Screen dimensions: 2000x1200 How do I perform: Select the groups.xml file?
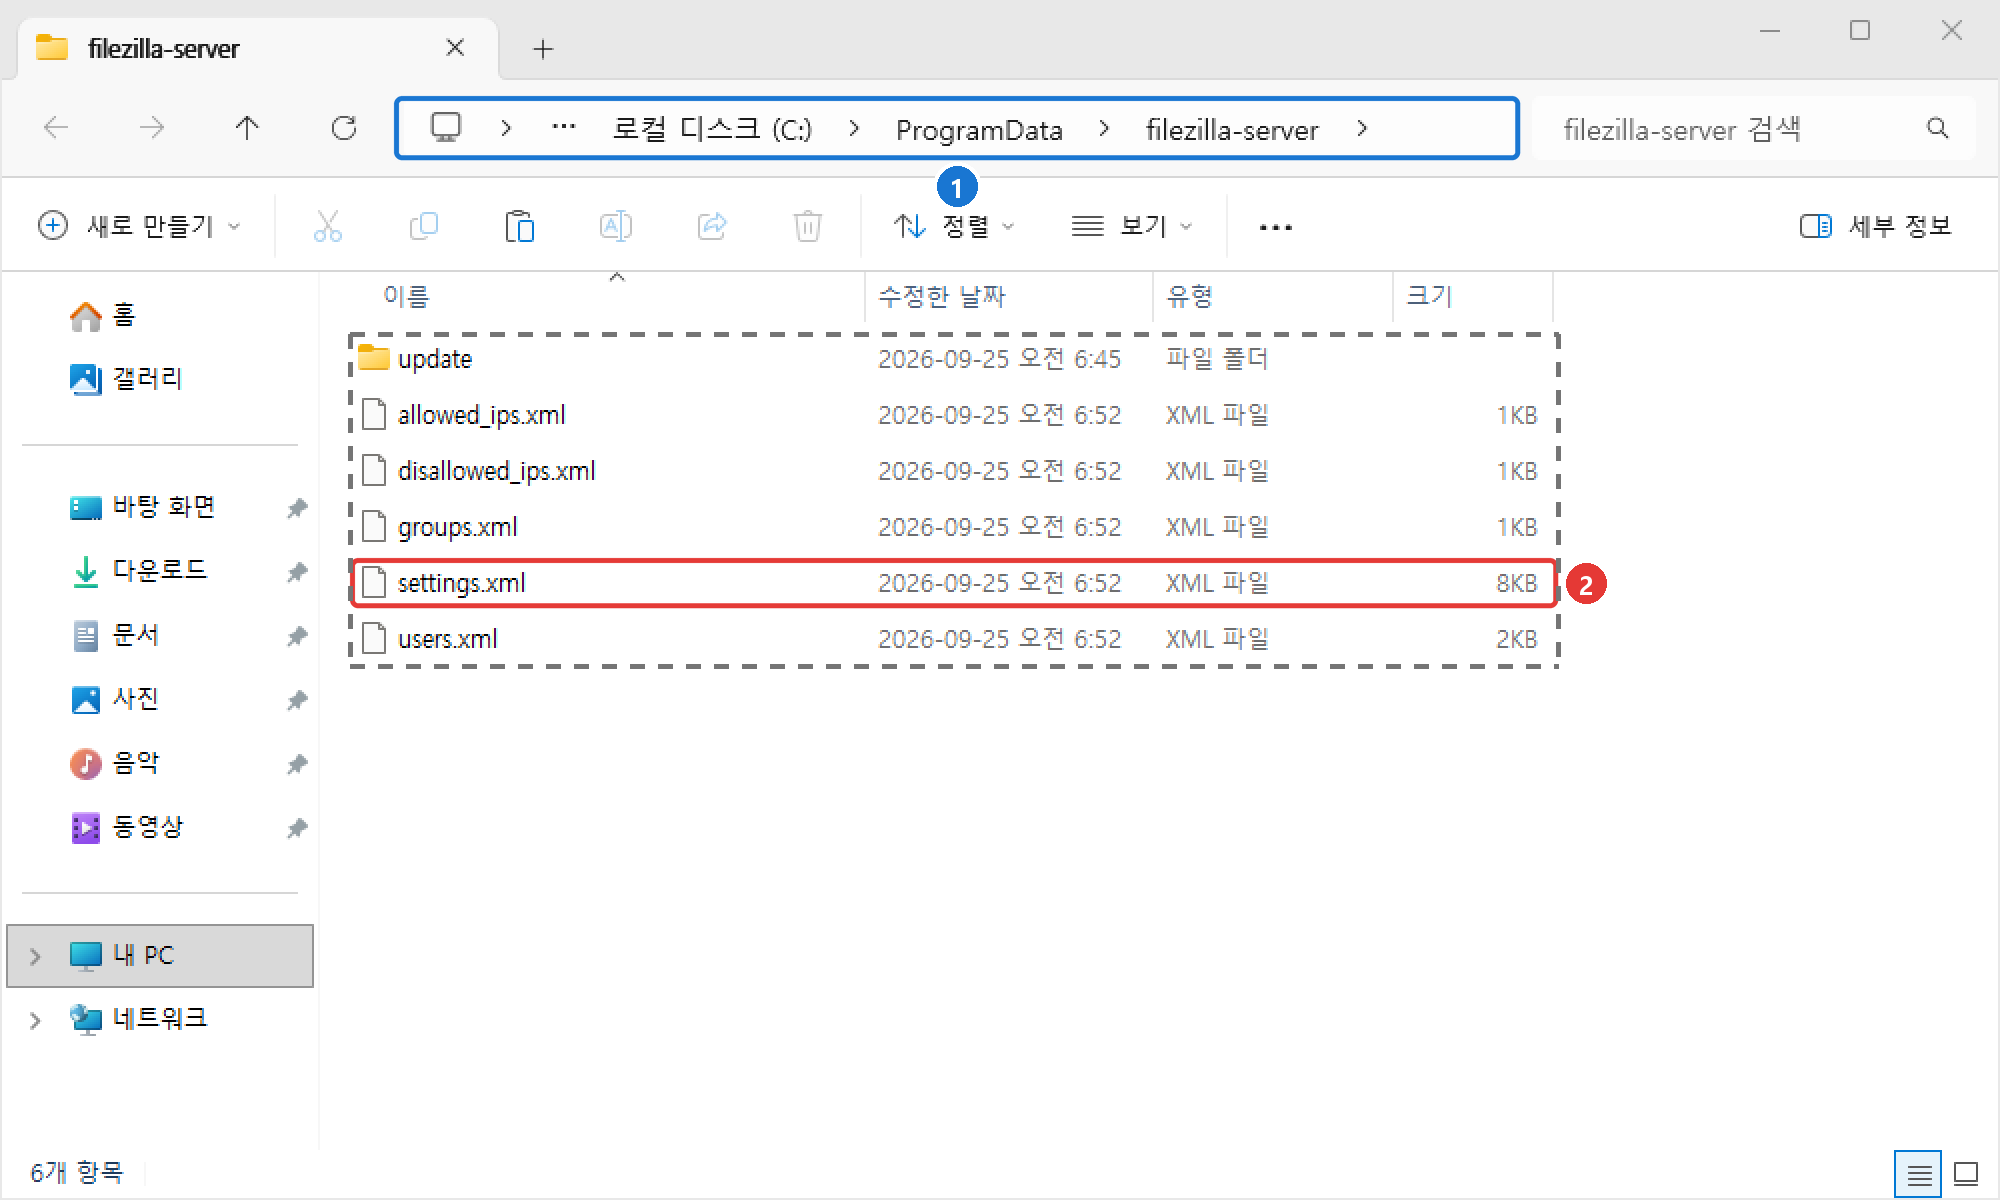point(954,527)
